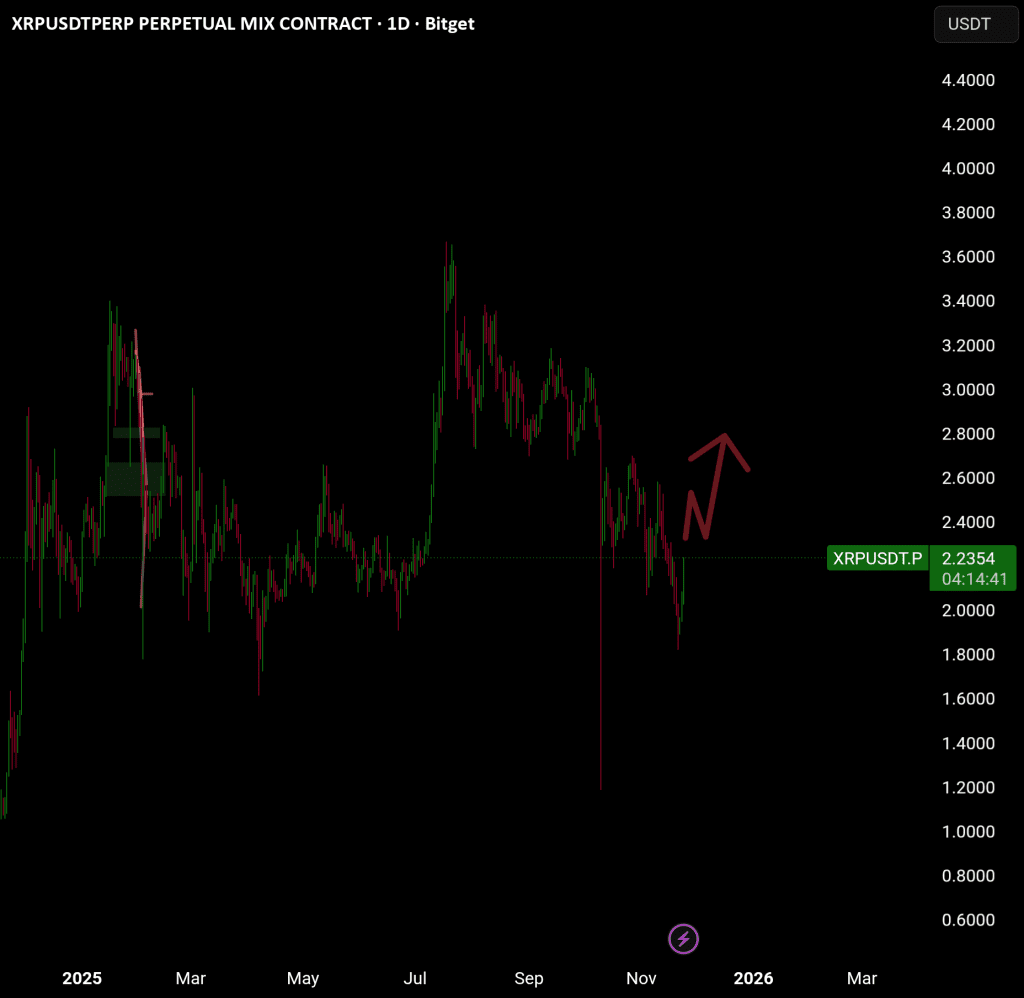
Task: Click the short pink horizontal line marker
Action: click(146, 394)
